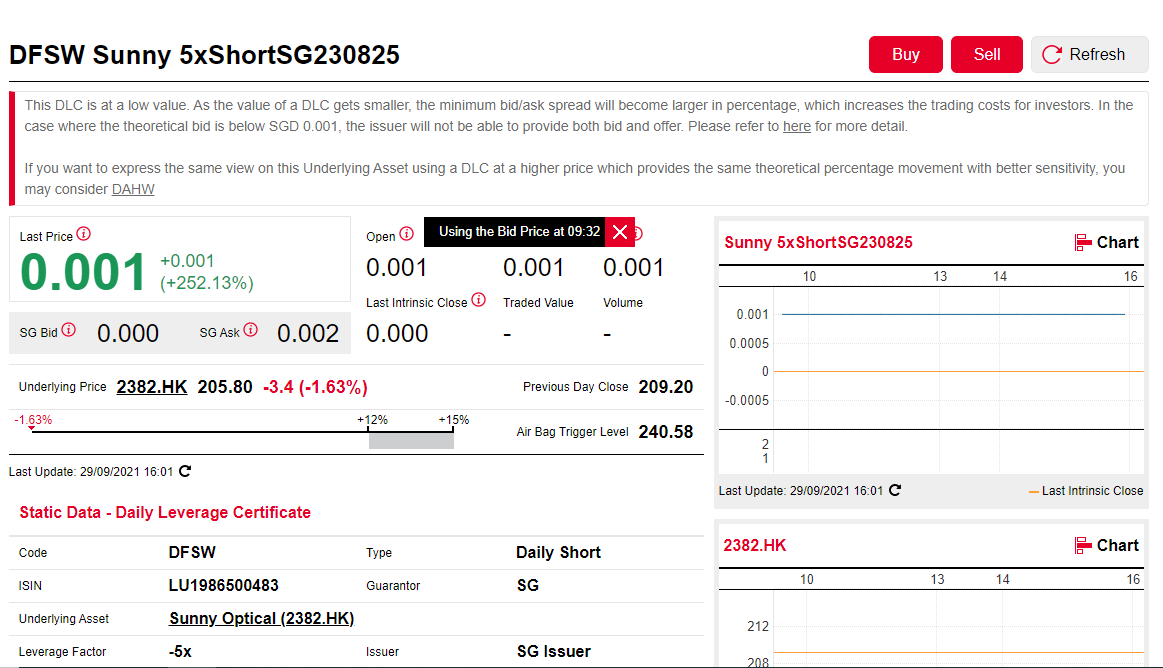Reload data icon under Sunny 5xShort chart
The width and height of the screenshot is (1163, 668).
(895, 490)
